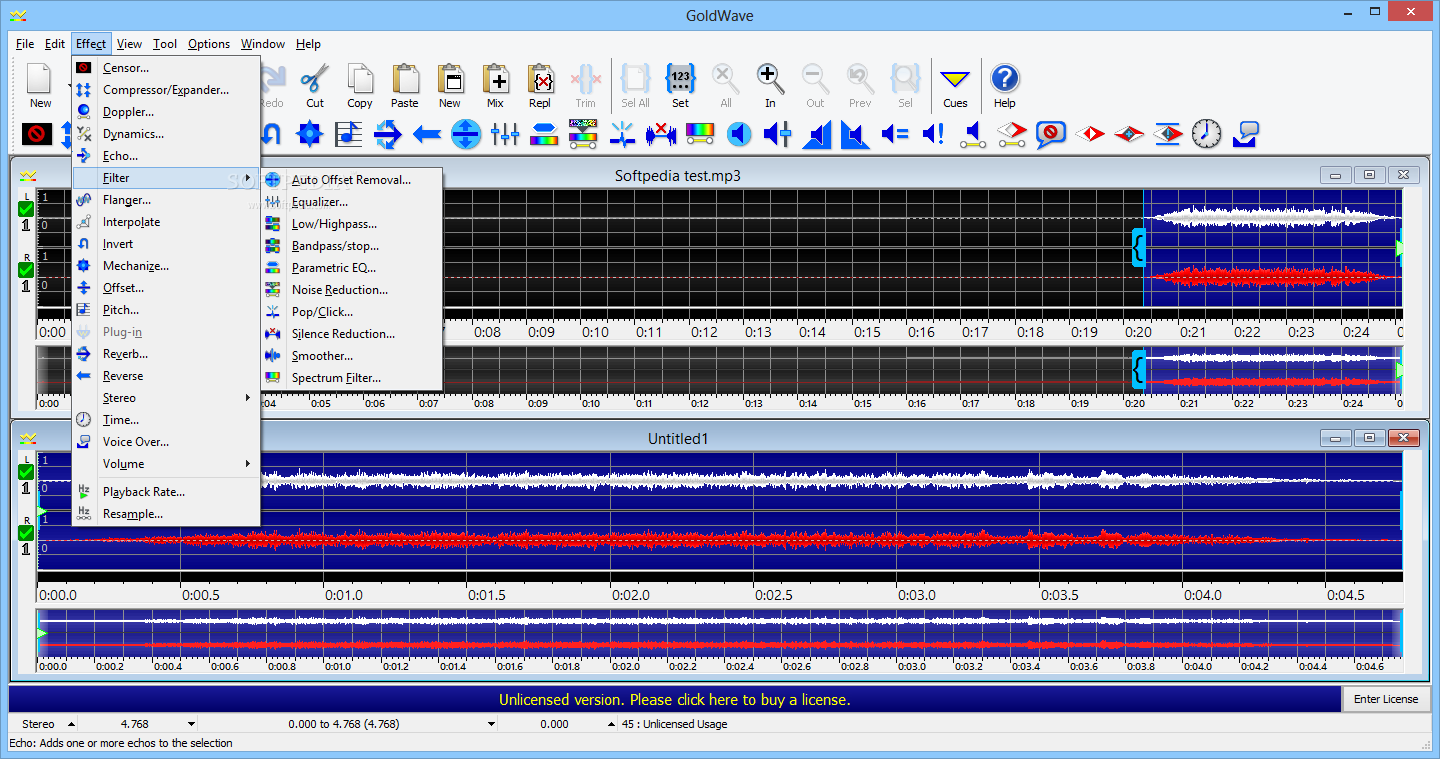Click the Maximize Volume speaker-exclamation icon
Screen dimensions: 1440x759
[x=934, y=133]
